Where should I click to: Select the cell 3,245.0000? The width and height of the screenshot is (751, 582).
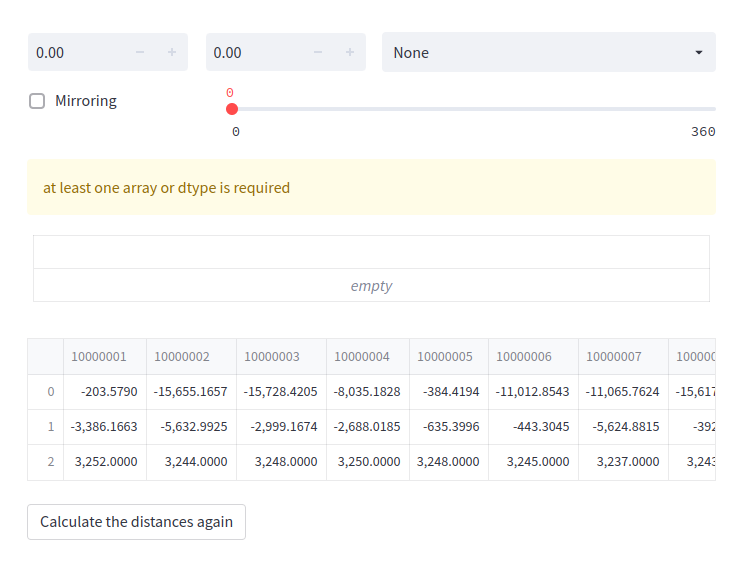click(534, 462)
